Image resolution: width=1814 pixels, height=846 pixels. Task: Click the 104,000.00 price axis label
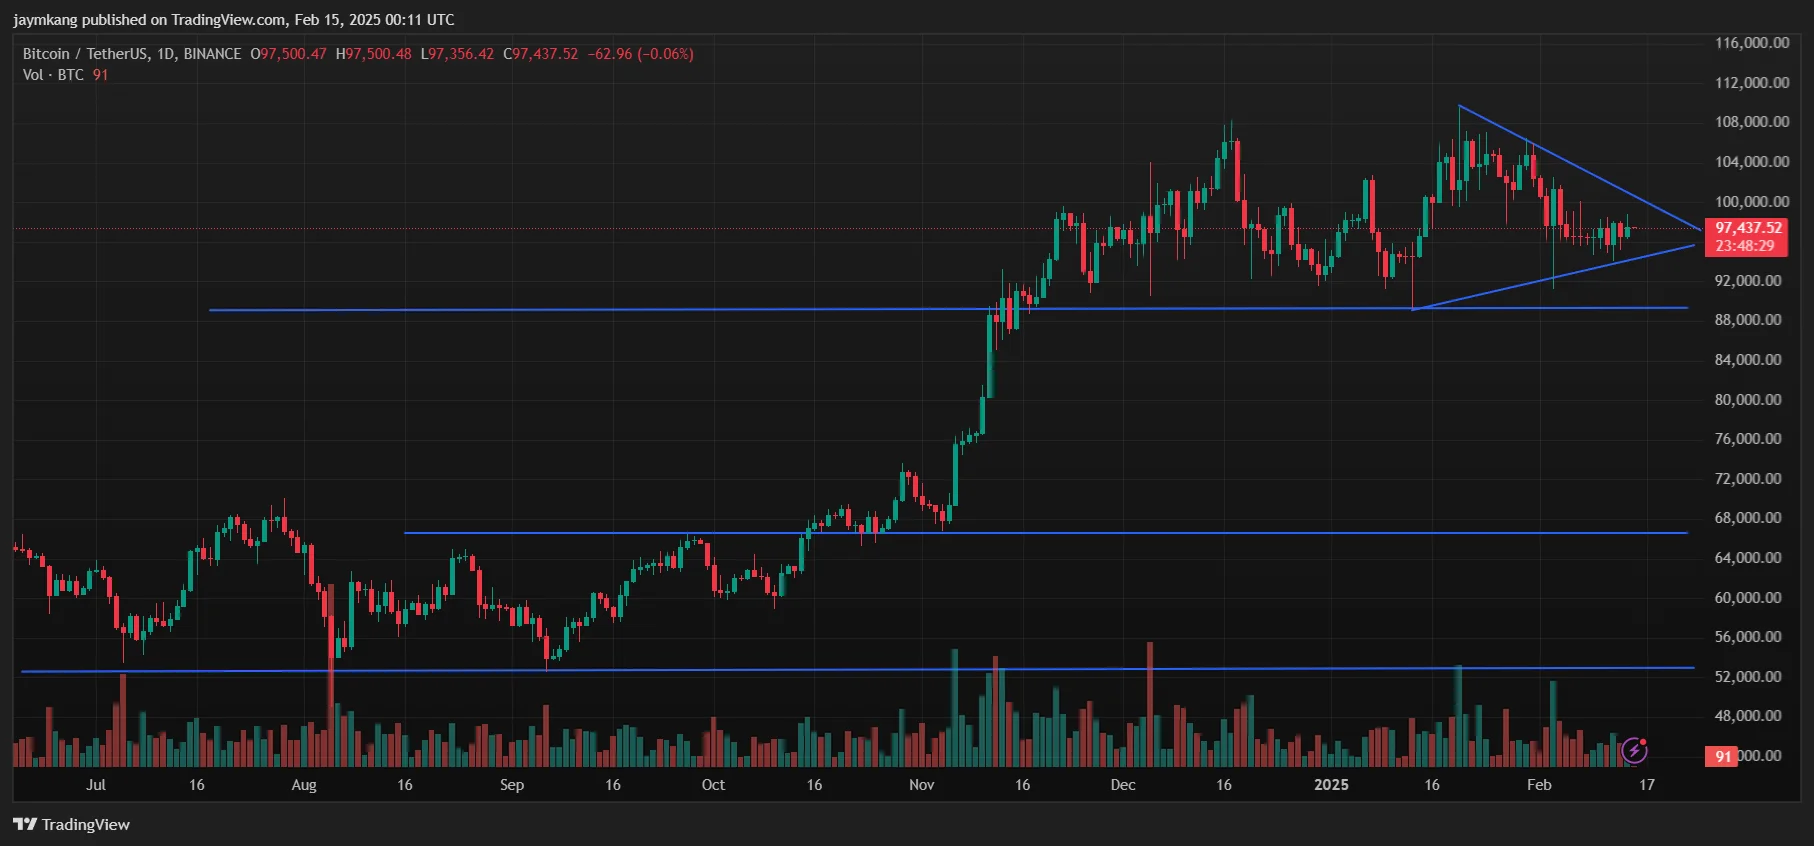[1752, 161]
